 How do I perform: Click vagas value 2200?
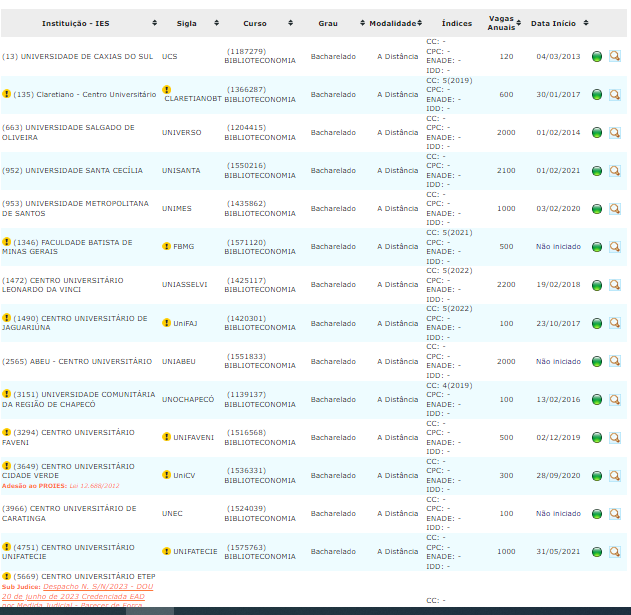506,285
